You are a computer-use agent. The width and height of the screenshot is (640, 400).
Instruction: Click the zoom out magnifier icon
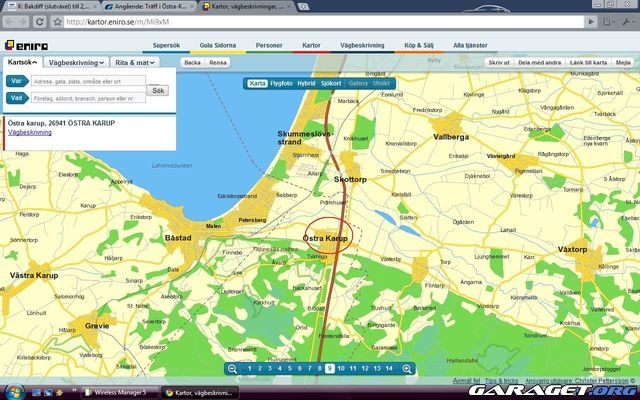coord(232,369)
